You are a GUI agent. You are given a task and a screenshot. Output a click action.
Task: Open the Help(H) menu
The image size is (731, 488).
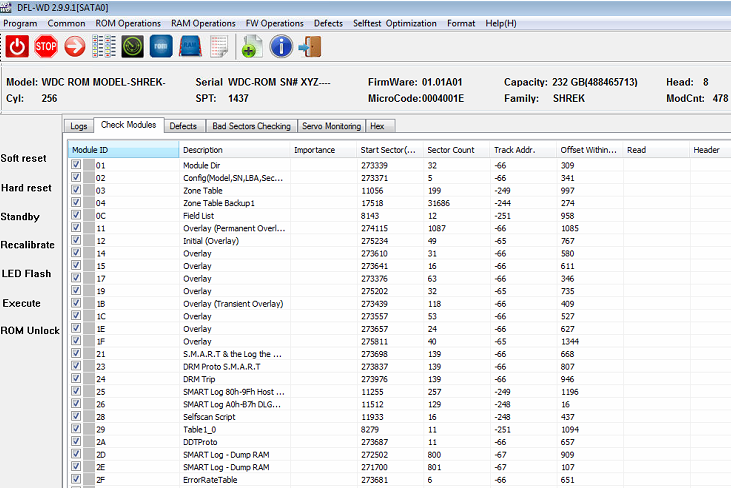[x=501, y=23]
